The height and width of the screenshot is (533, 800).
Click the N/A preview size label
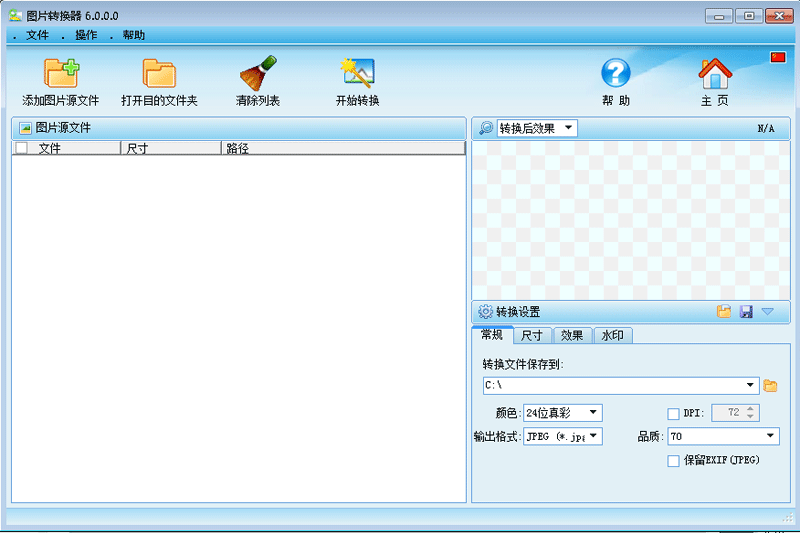pos(765,129)
